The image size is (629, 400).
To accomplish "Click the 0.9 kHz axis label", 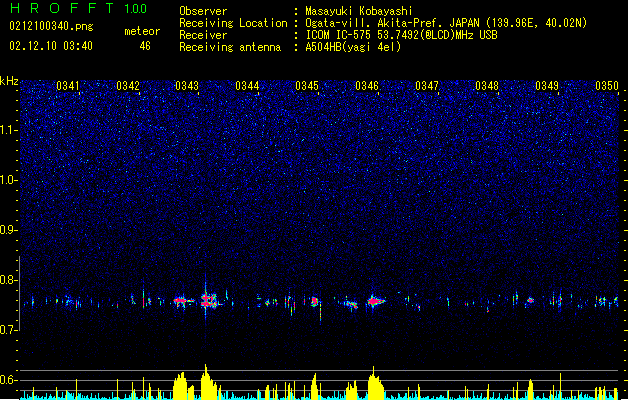I will [x=8, y=230].
